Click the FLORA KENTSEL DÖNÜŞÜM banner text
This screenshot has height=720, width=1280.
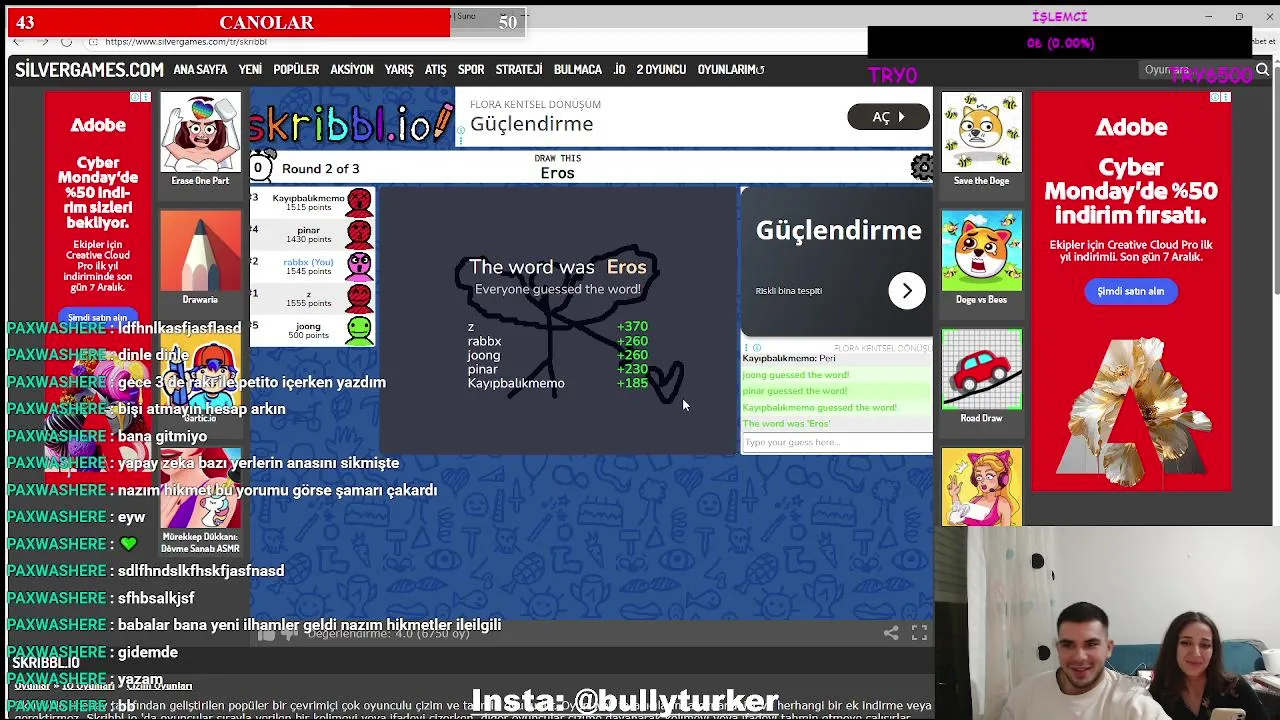pos(535,104)
